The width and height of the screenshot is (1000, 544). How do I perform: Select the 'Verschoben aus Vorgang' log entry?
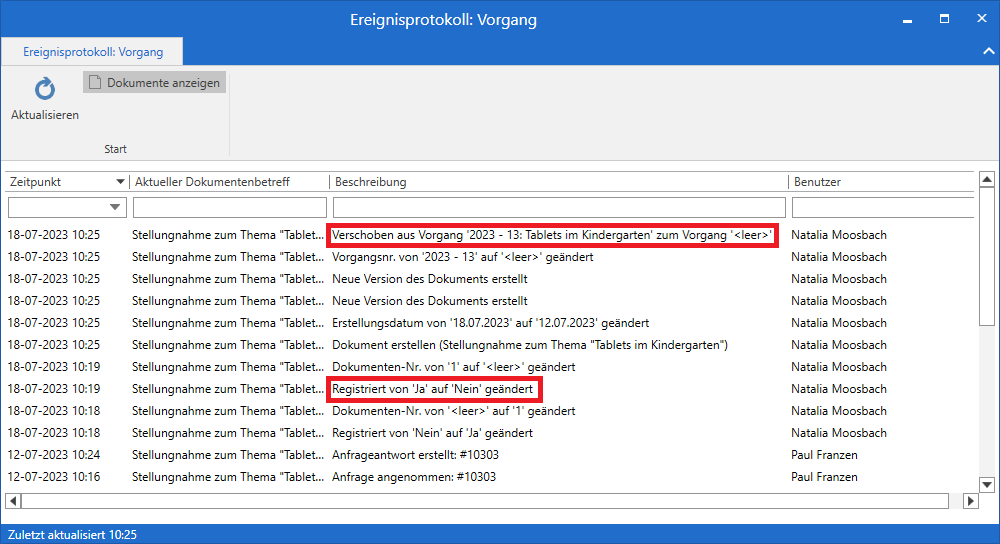[553, 235]
